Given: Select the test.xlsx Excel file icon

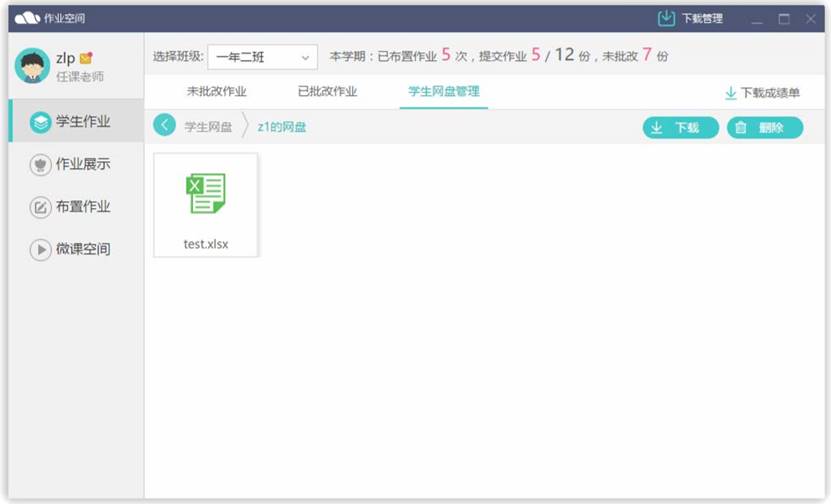Looking at the screenshot, I should [x=206, y=193].
